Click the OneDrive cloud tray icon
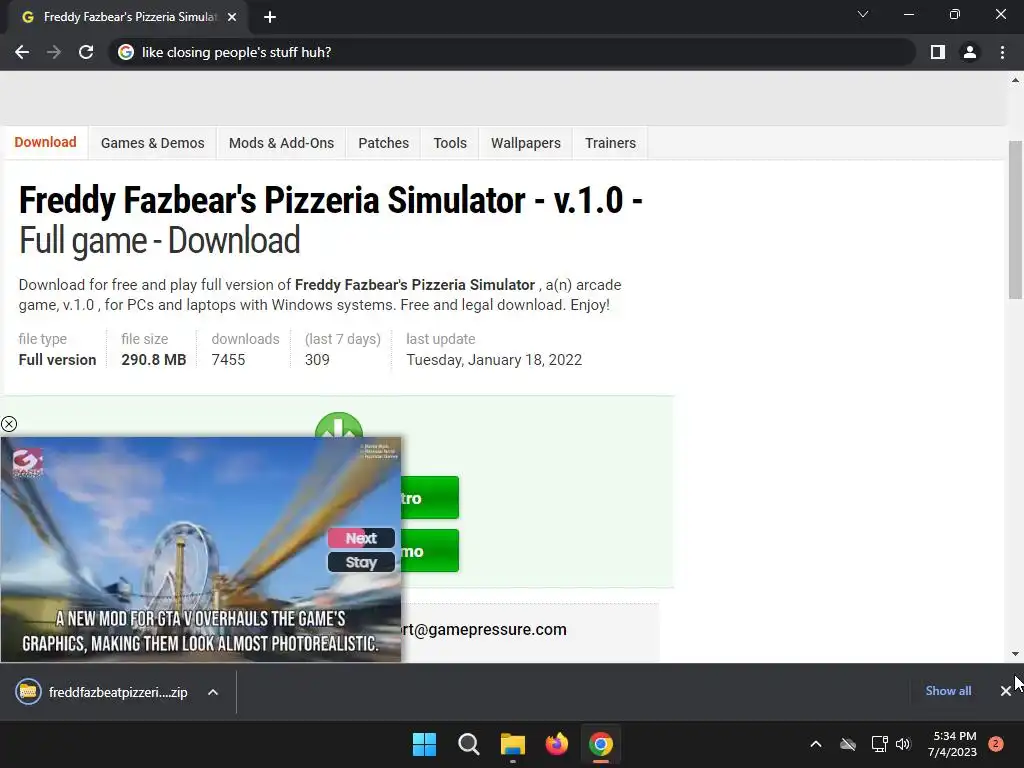 pos(848,744)
